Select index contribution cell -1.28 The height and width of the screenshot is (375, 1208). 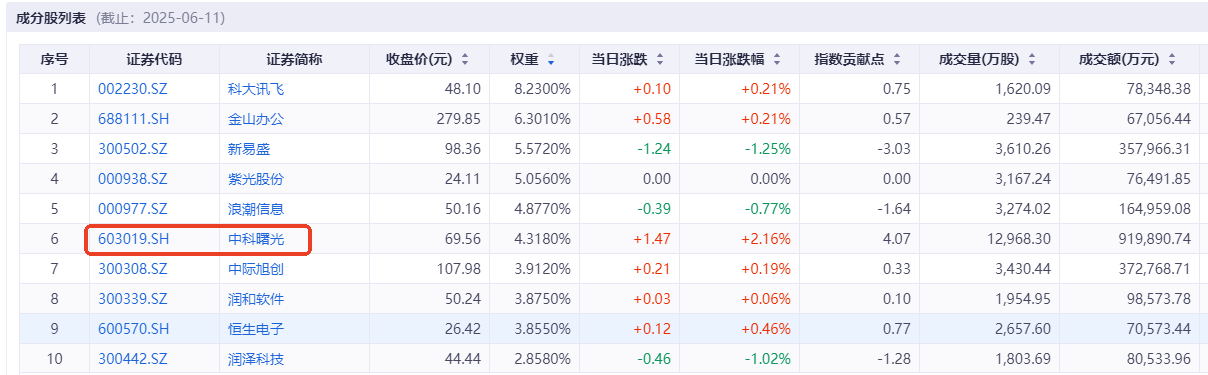[895, 359]
